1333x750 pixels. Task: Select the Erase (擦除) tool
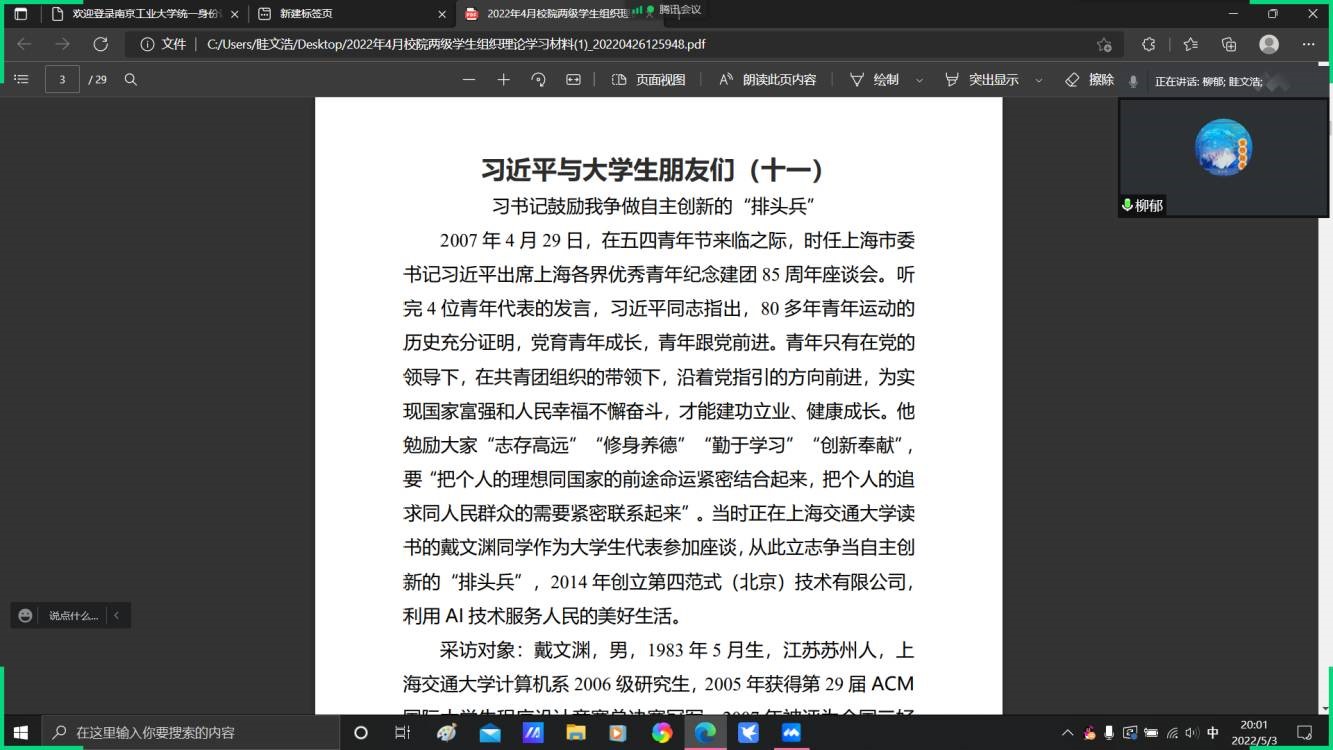click(1089, 80)
